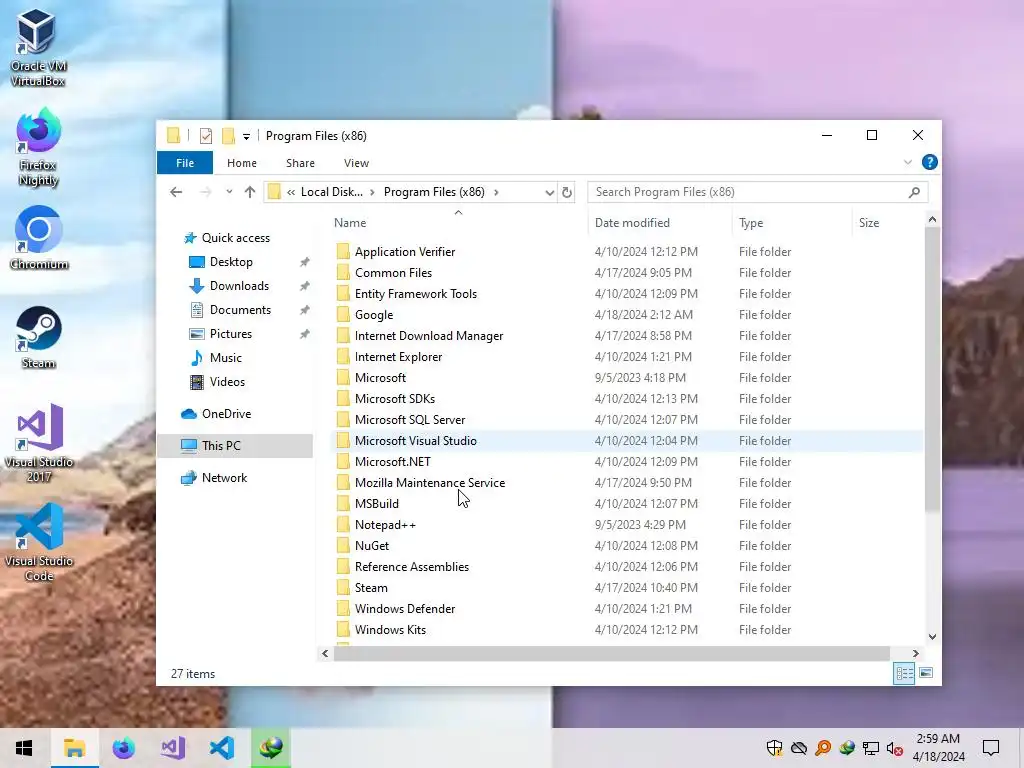The image size is (1024, 768).
Task: Open Visual Studio Code desktop shortcut
Action: (39, 543)
